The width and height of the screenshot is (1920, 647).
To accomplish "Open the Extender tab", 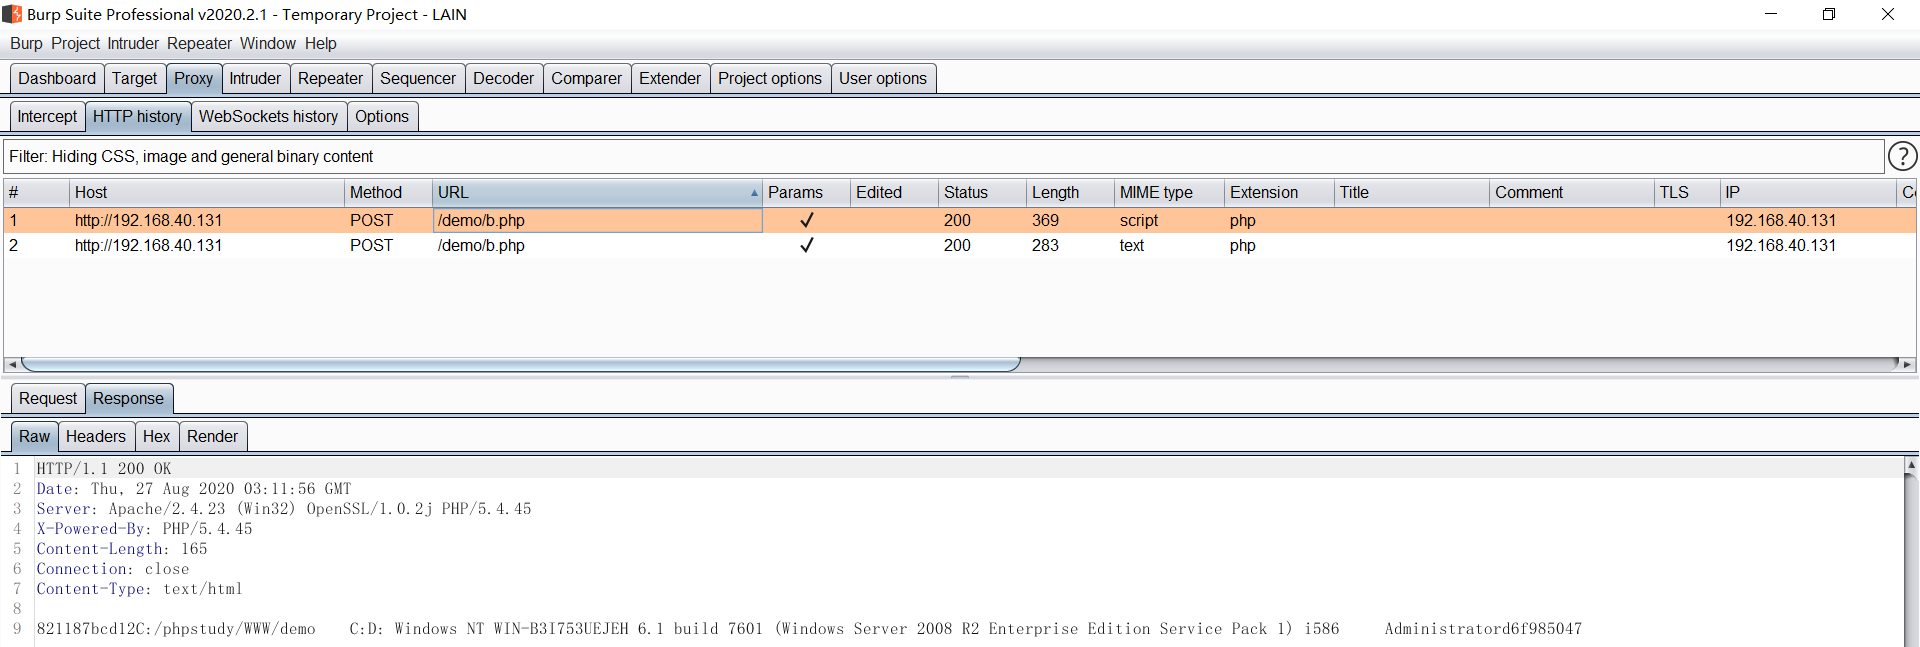I will click(670, 78).
